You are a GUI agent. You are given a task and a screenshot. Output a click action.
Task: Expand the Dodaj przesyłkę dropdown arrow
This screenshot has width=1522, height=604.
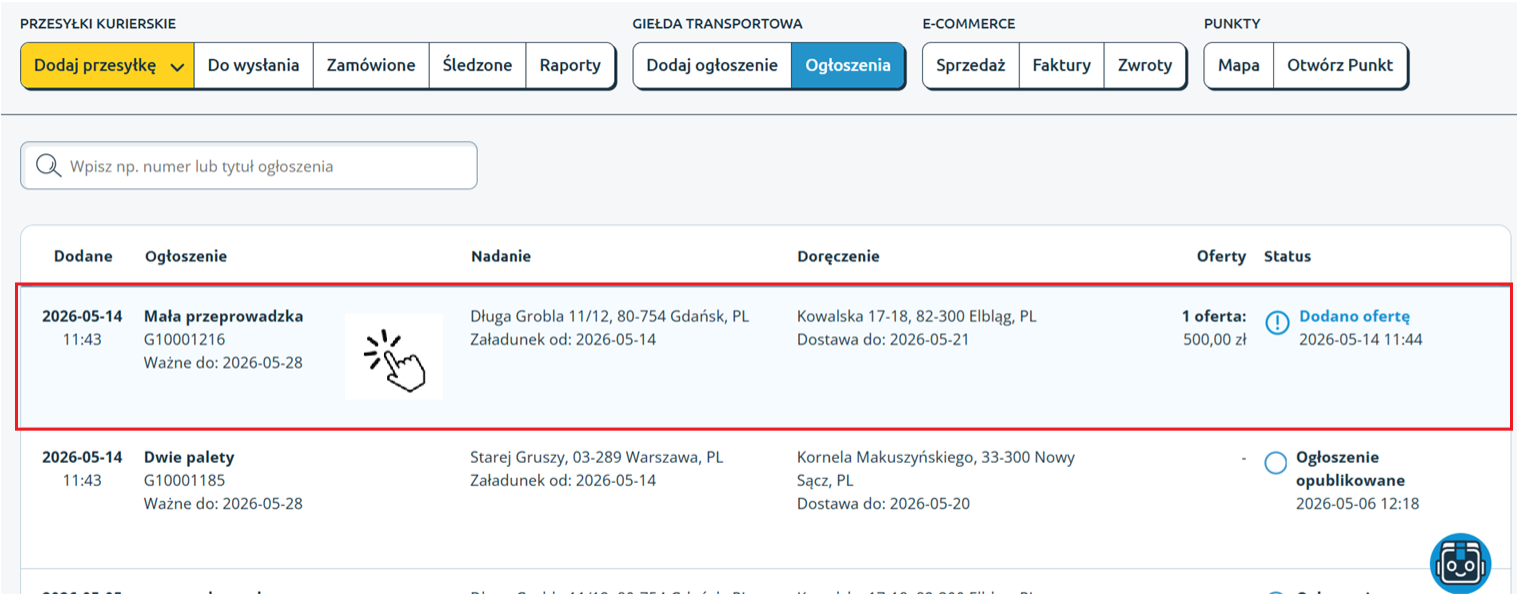(178, 67)
